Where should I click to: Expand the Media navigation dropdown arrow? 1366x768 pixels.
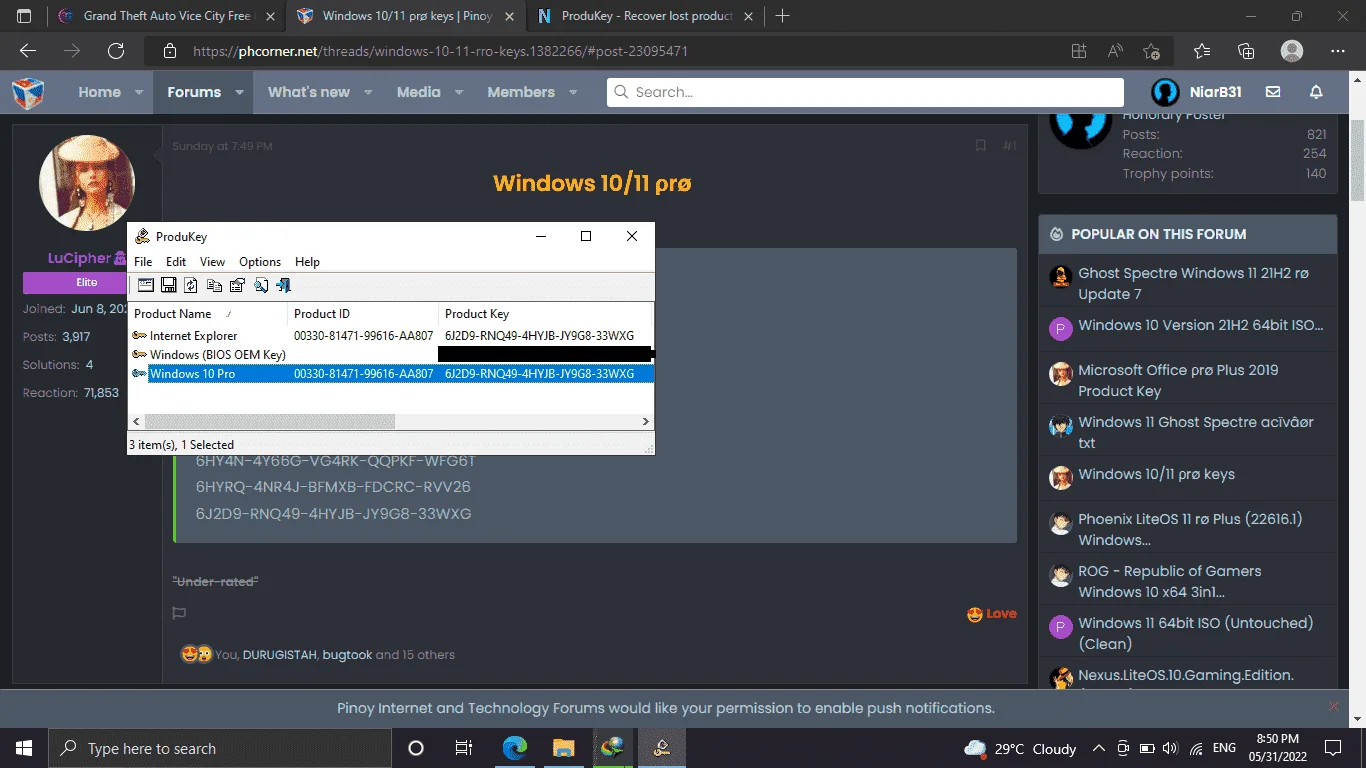[x=459, y=92]
